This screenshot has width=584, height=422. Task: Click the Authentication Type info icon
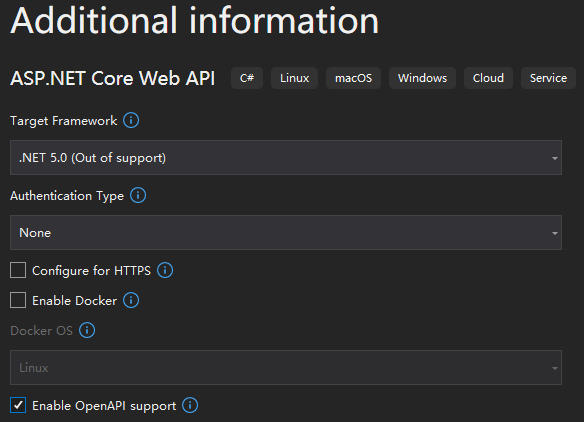(138, 195)
